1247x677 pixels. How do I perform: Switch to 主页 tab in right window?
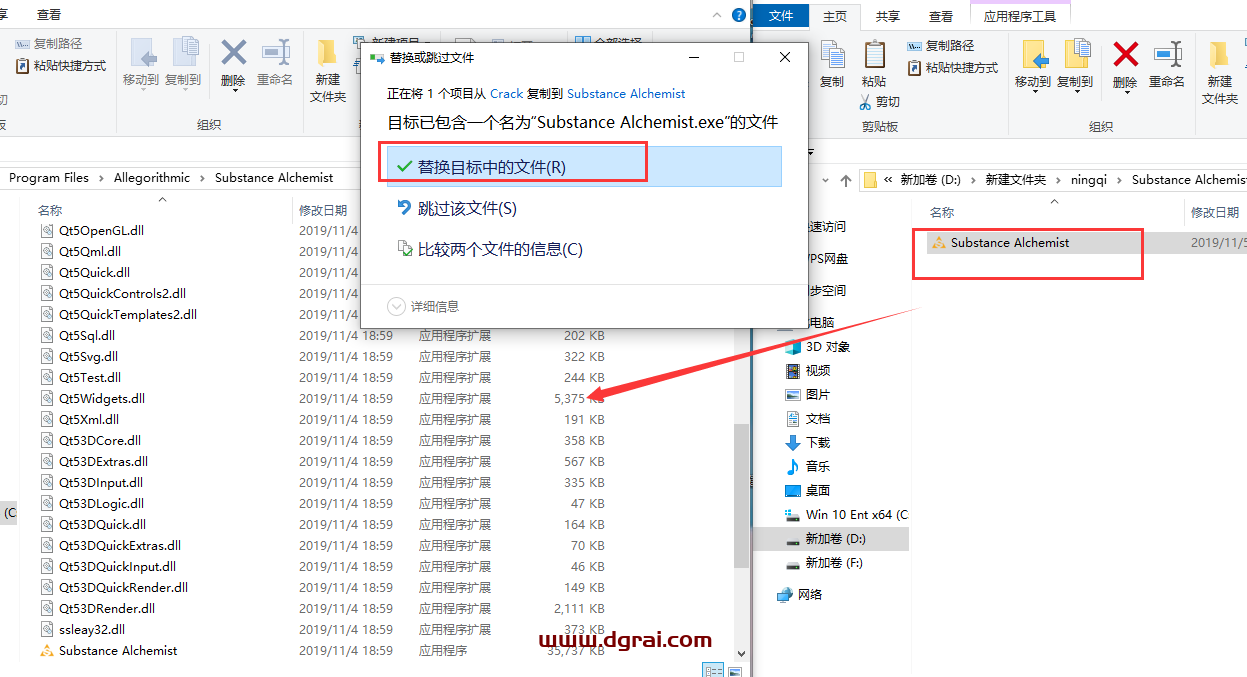coord(834,15)
